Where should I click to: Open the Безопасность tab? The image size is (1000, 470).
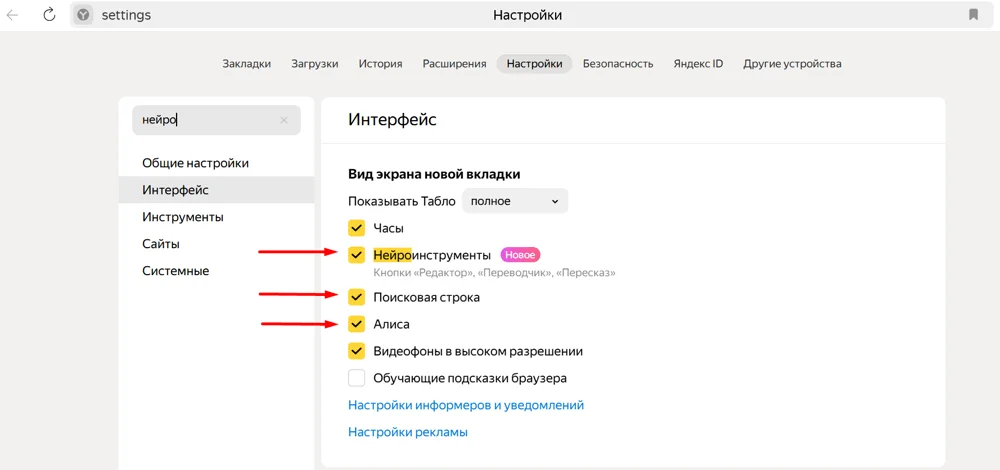pyautogui.click(x=618, y=64)
